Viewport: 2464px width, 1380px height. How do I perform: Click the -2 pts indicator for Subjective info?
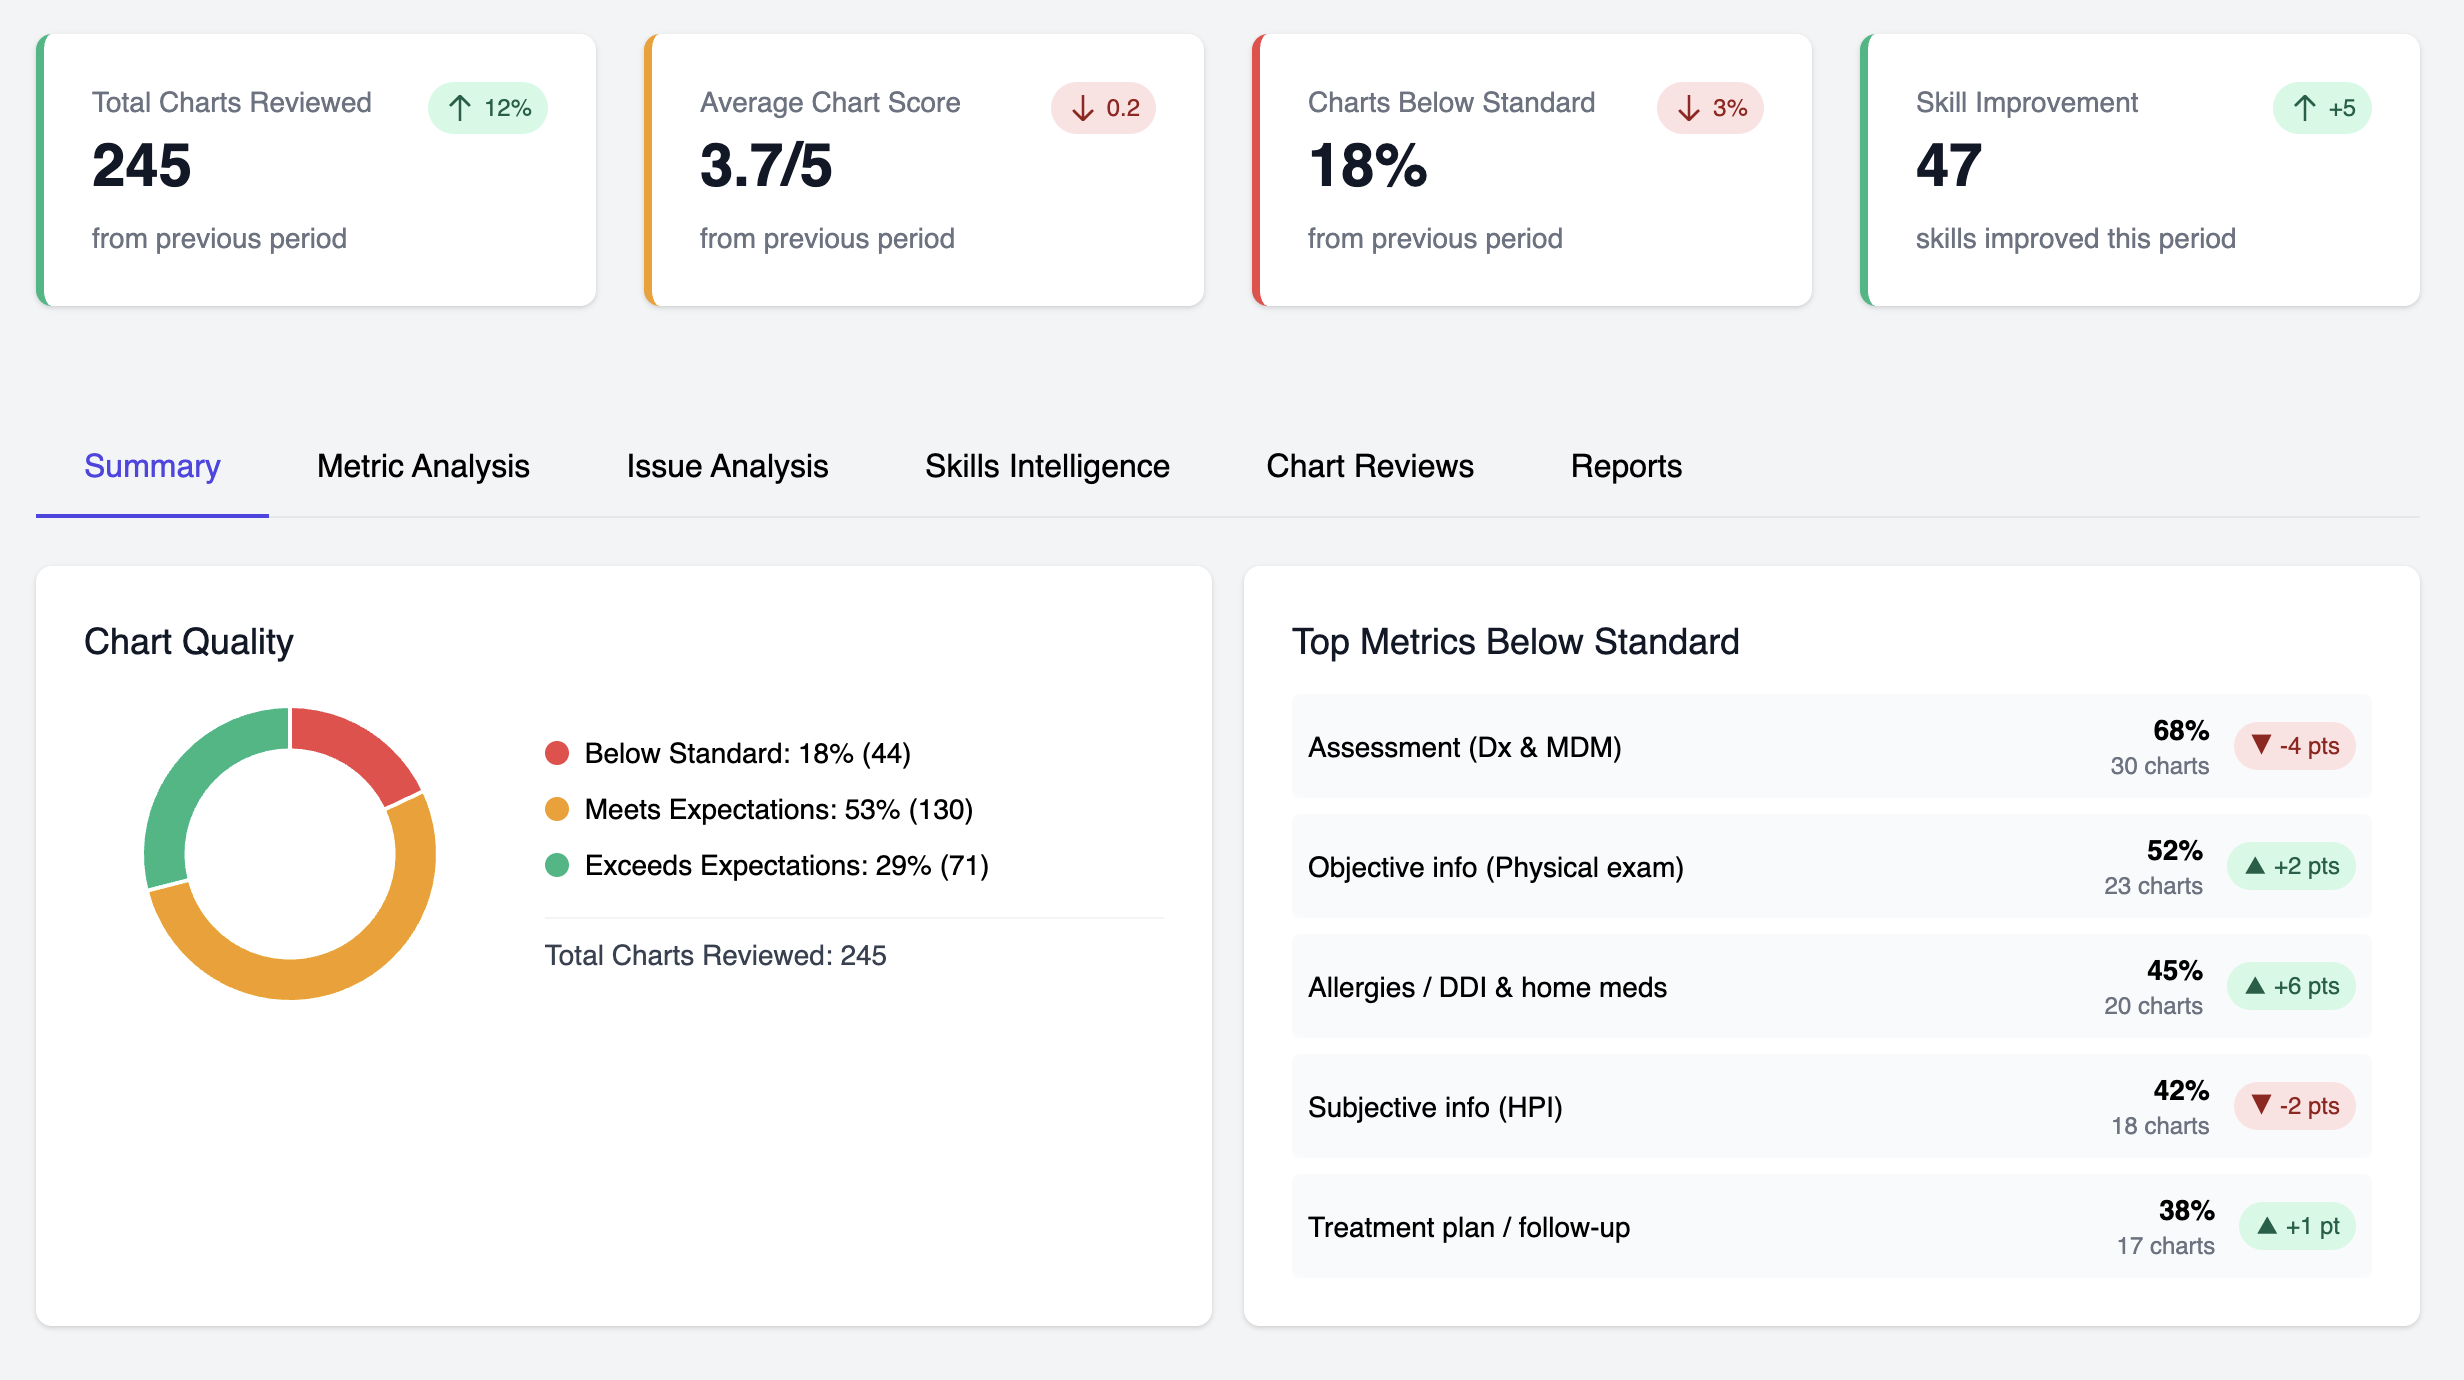[x=2294, y=1106]
